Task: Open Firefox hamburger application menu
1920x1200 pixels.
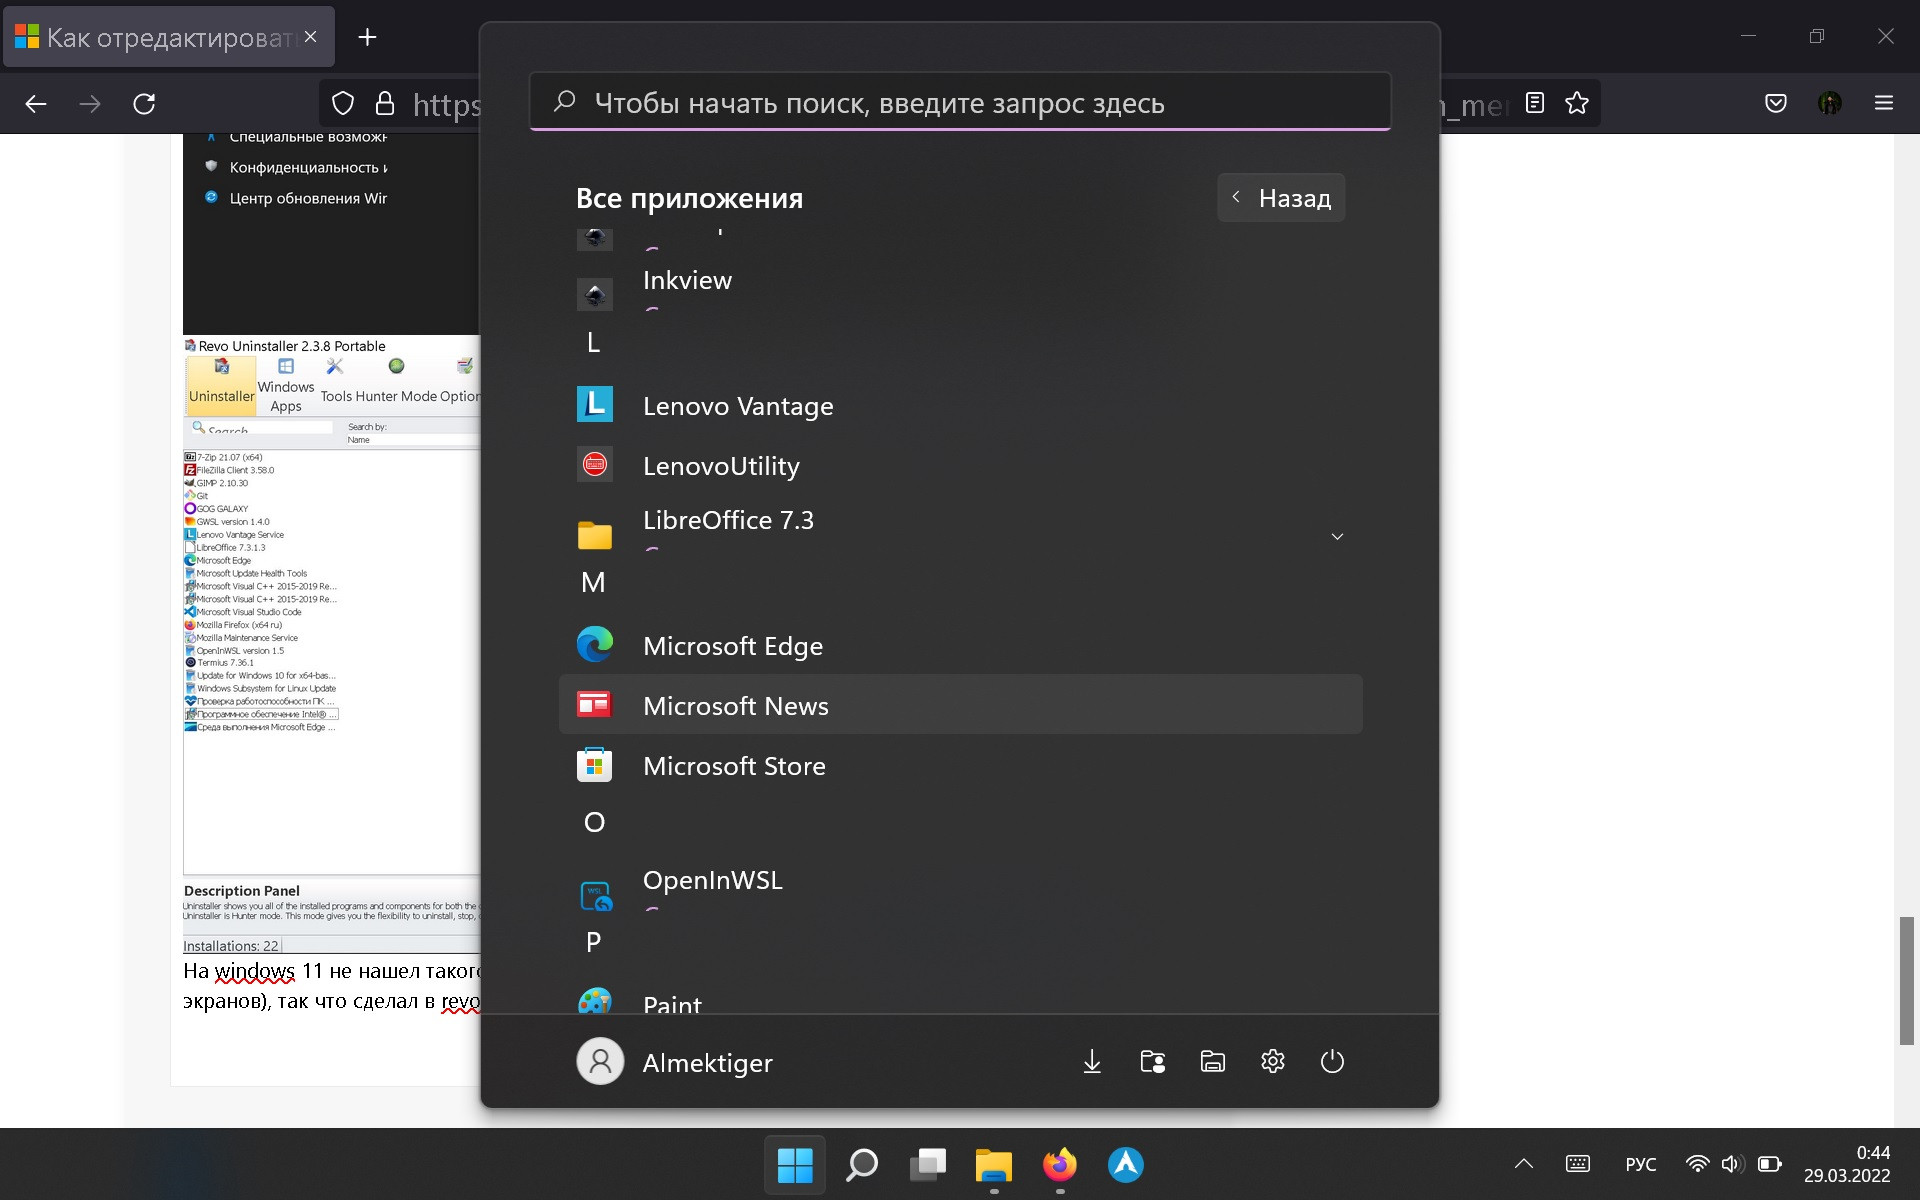Action: tap(1884, 103)
